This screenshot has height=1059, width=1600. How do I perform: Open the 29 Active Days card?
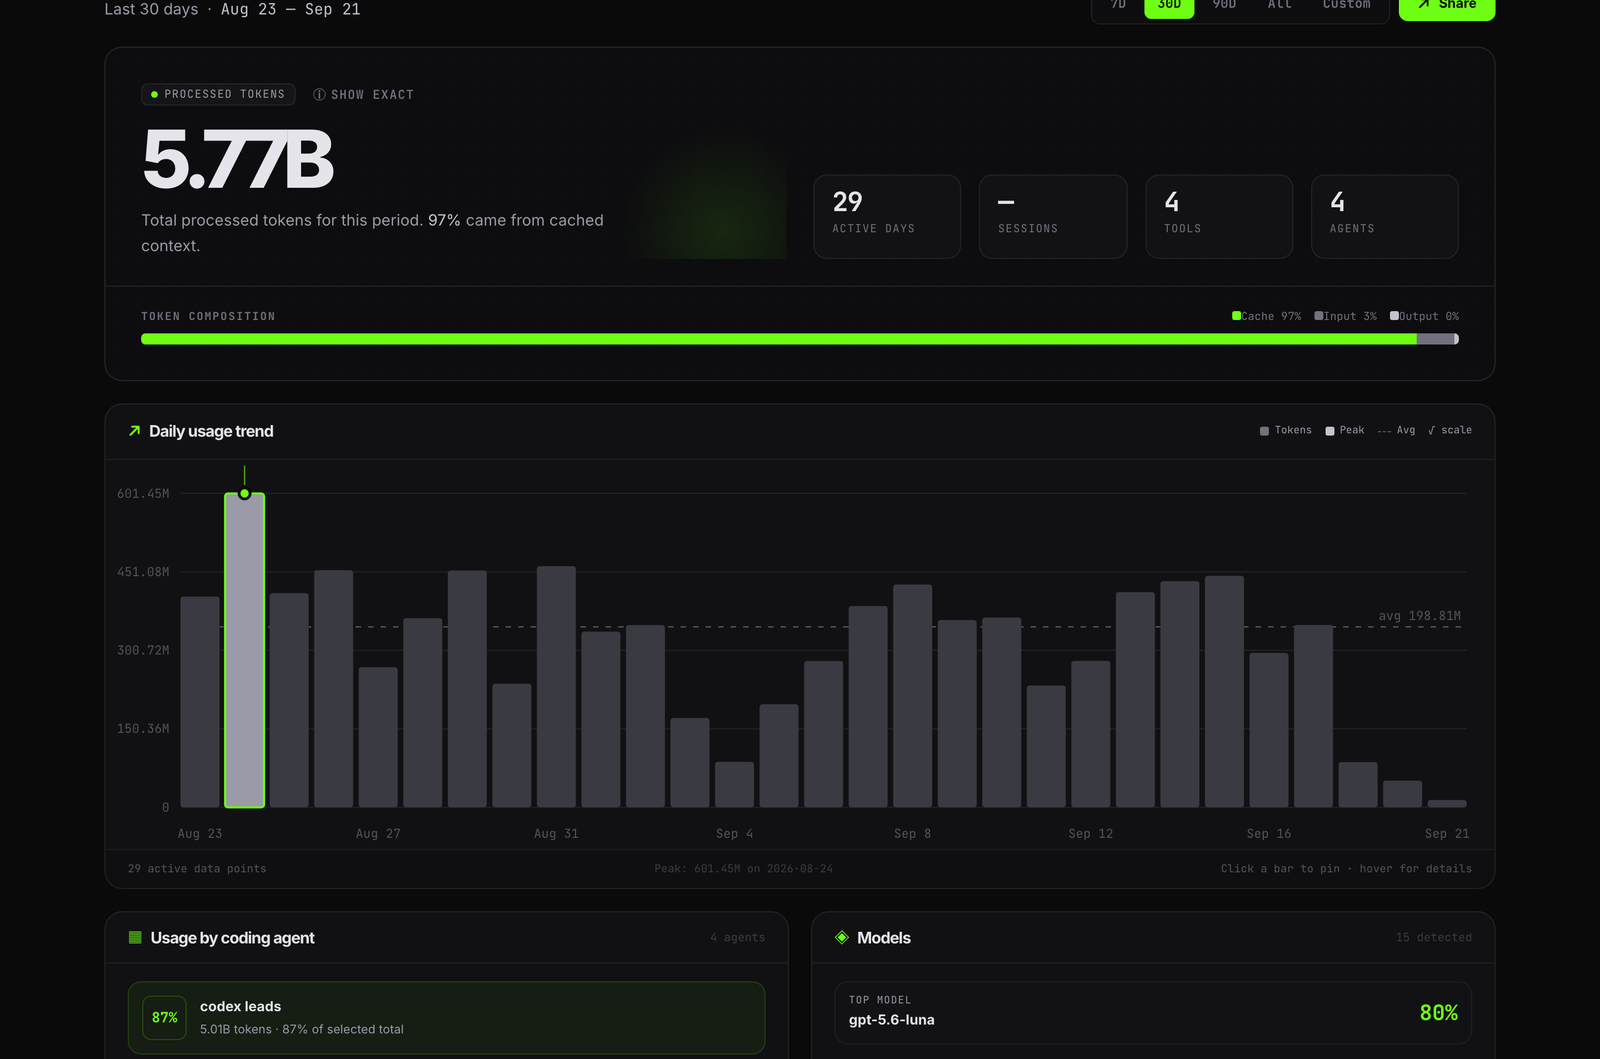[887, 217]
